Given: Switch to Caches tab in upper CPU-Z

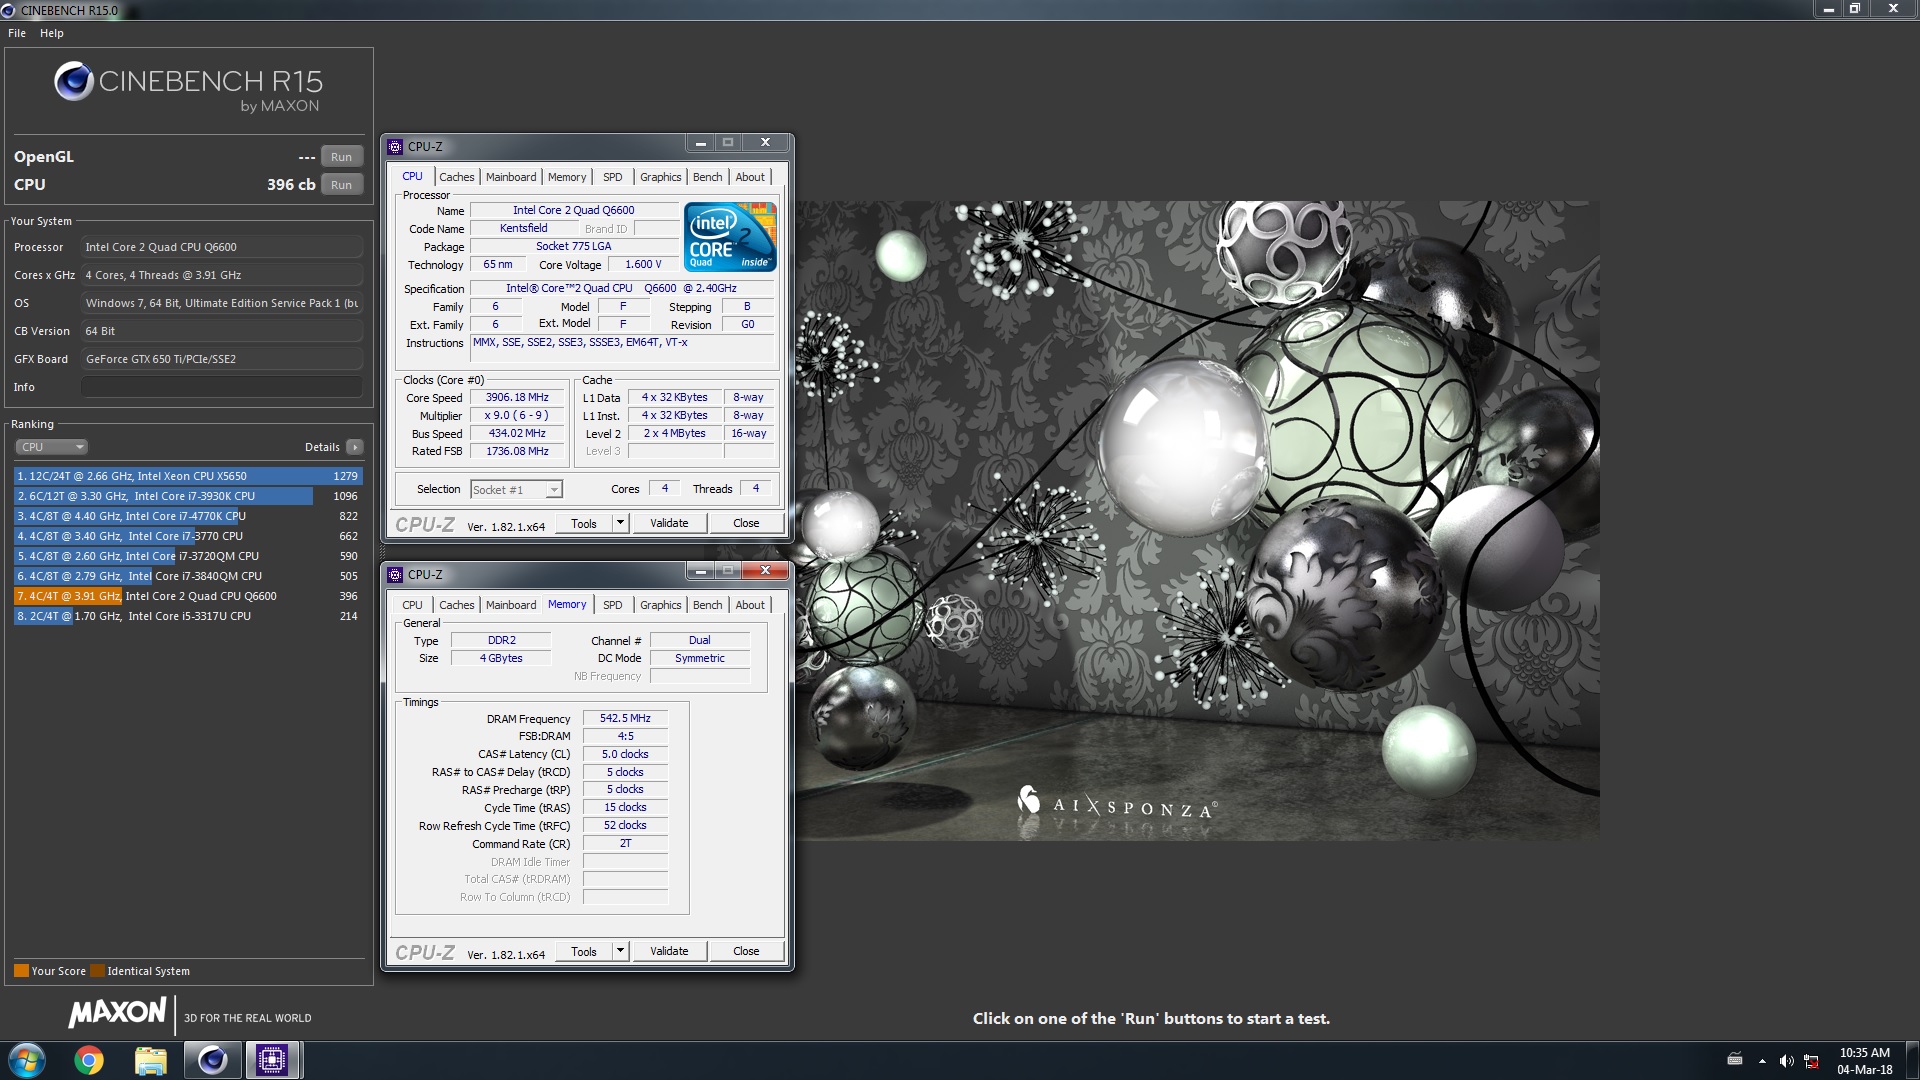Looking at the screenshot, I should pos(457,177).
